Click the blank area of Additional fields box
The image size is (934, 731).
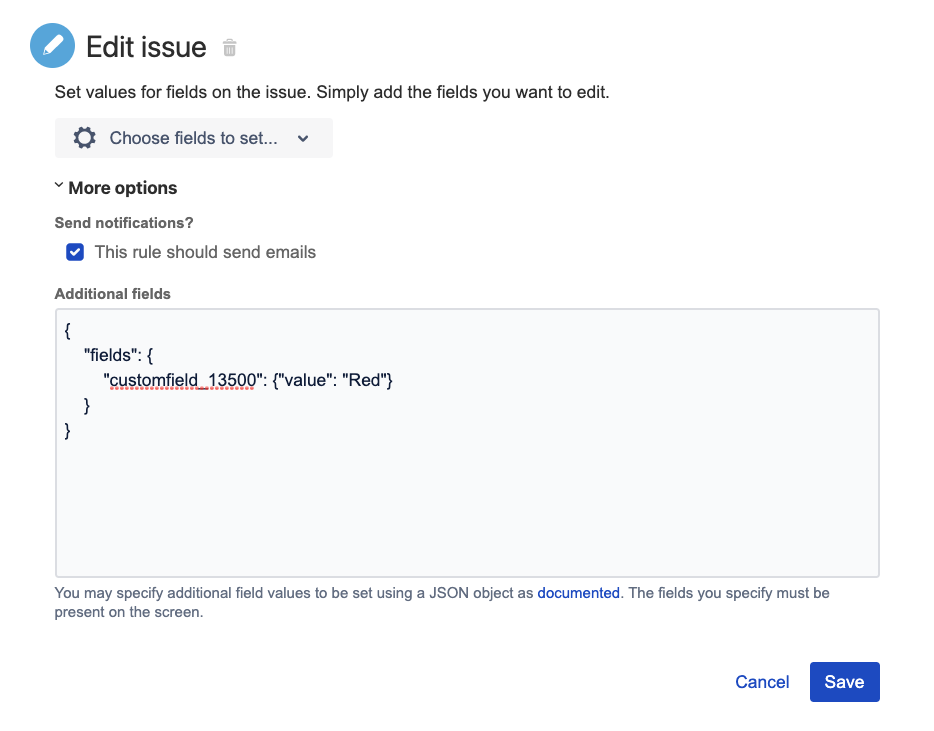tap(466, 500)
